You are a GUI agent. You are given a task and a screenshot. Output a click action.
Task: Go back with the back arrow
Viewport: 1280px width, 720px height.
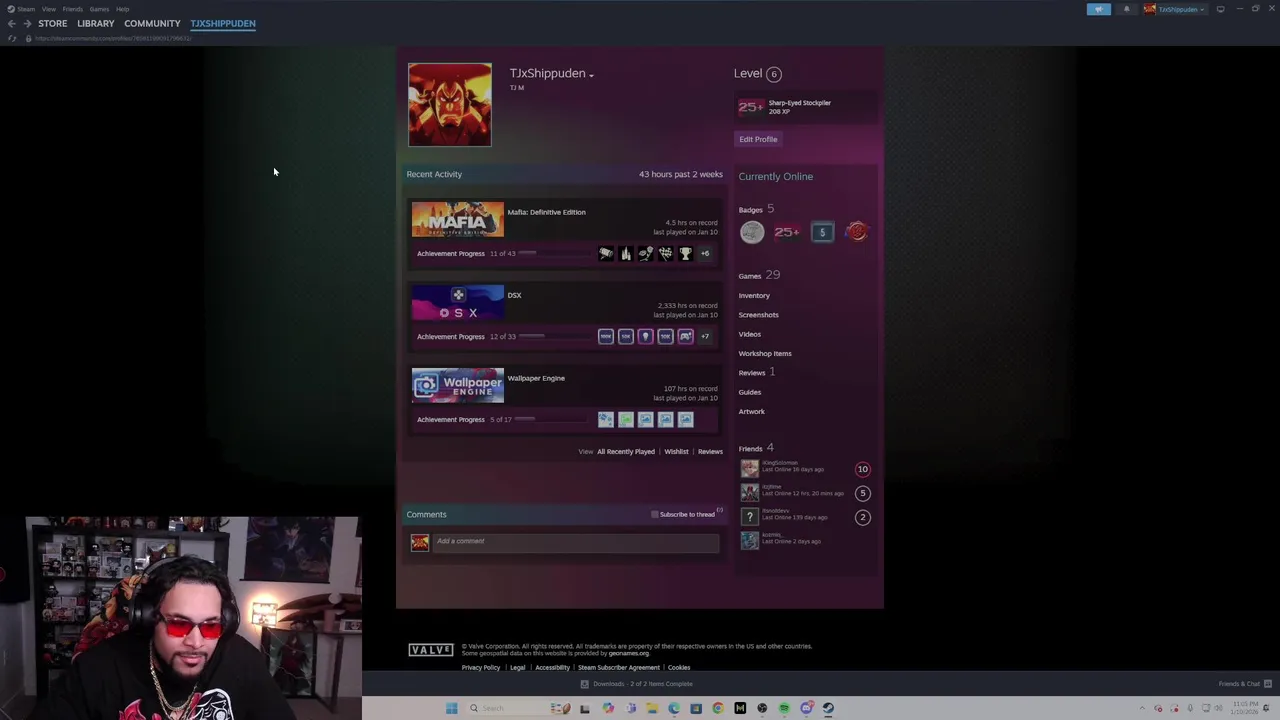[11, 23]
